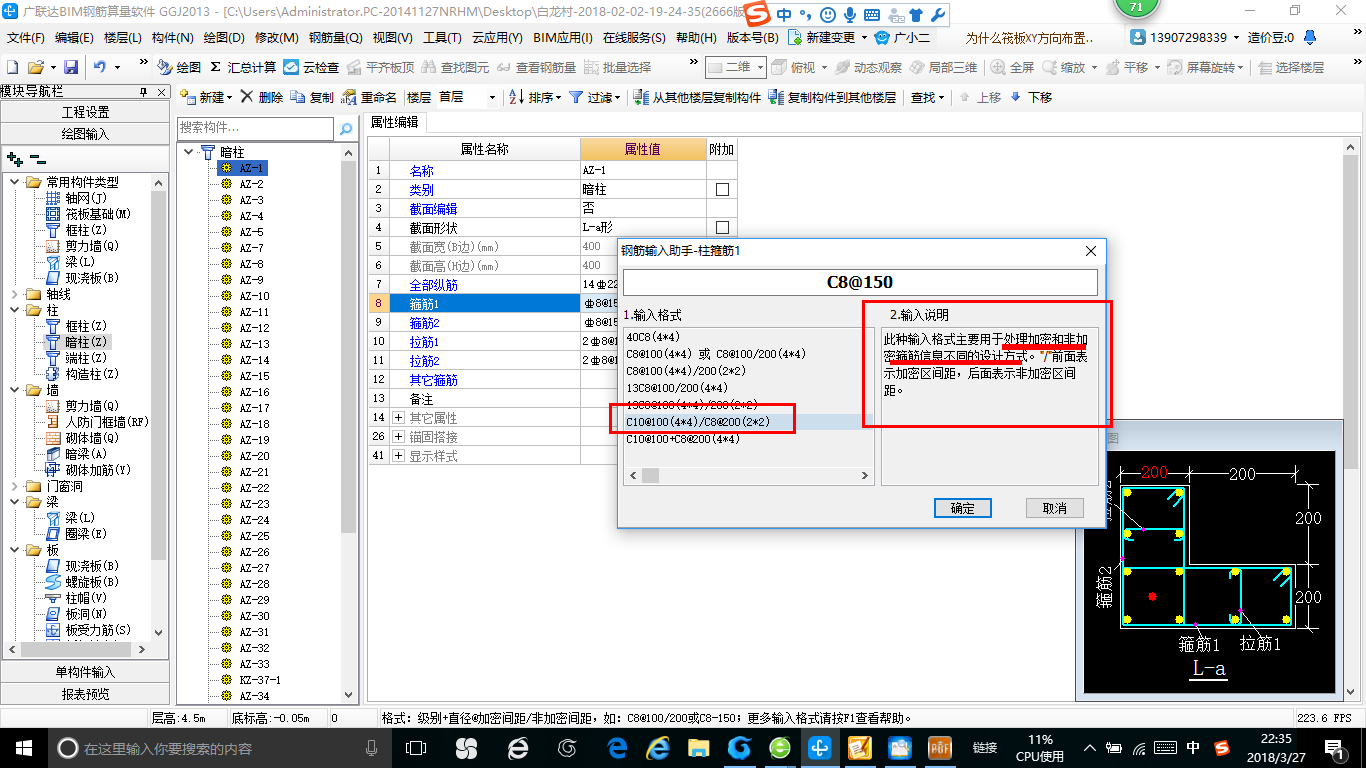Select 筏板基础(M) in component tree
The height and width of the screenshot is (768, 1366).
pos(88,214)
